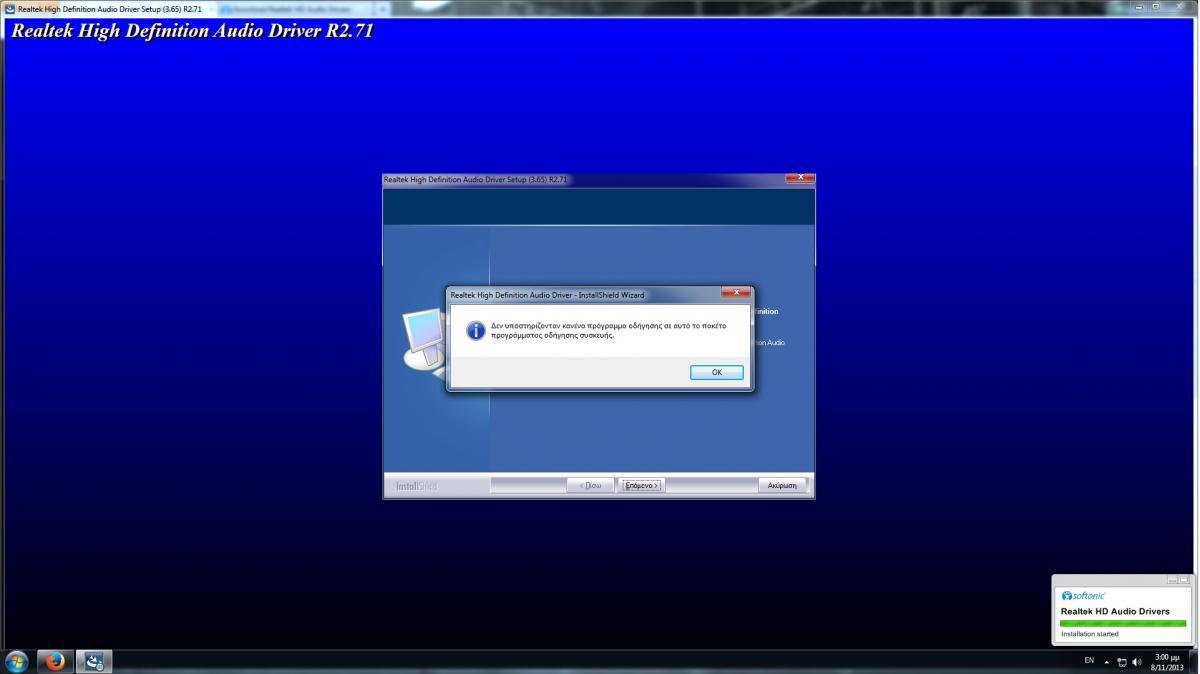Image resolution: width=1200 pixels, height=674 pixels.
Task: Click the EN language indicator in tray
Action: [1089, 661]
